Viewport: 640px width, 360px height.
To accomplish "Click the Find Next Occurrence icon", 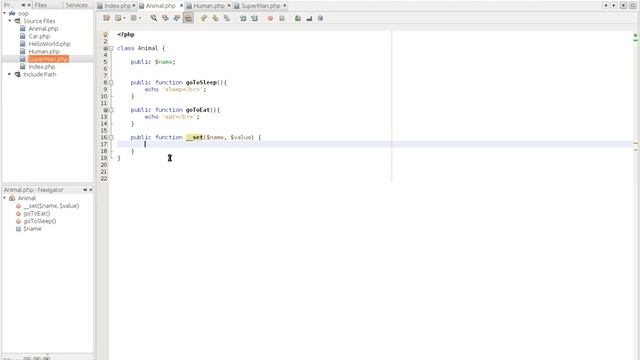I will (176, 18).
